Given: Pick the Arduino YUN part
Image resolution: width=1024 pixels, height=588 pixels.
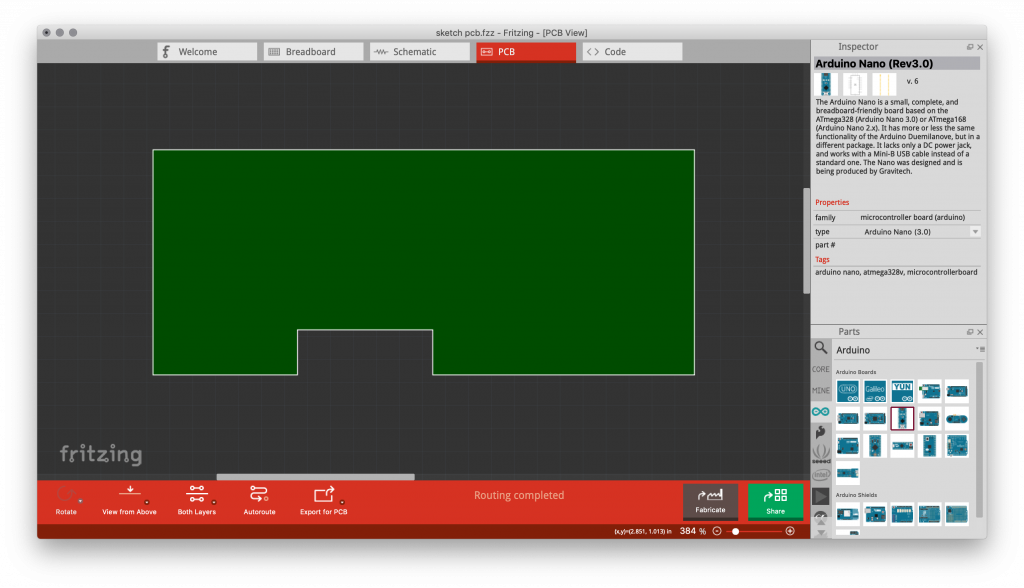Looking at the screenshot, I should click(903, 391).
